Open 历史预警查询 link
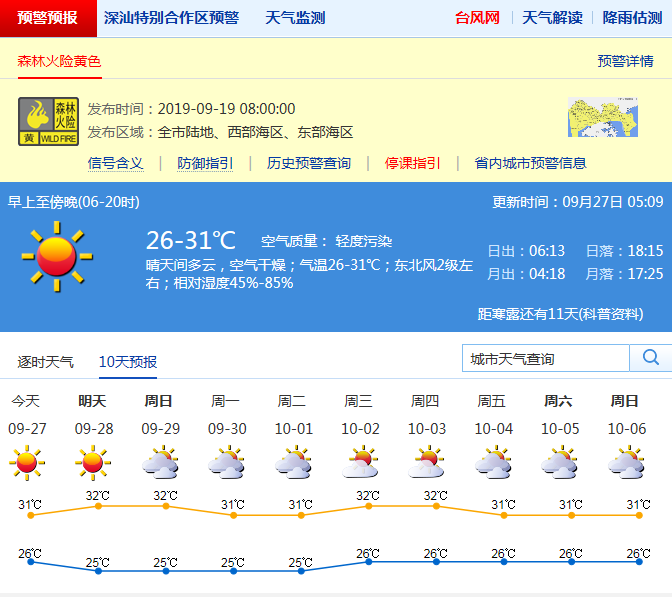 tap(309, 163)
